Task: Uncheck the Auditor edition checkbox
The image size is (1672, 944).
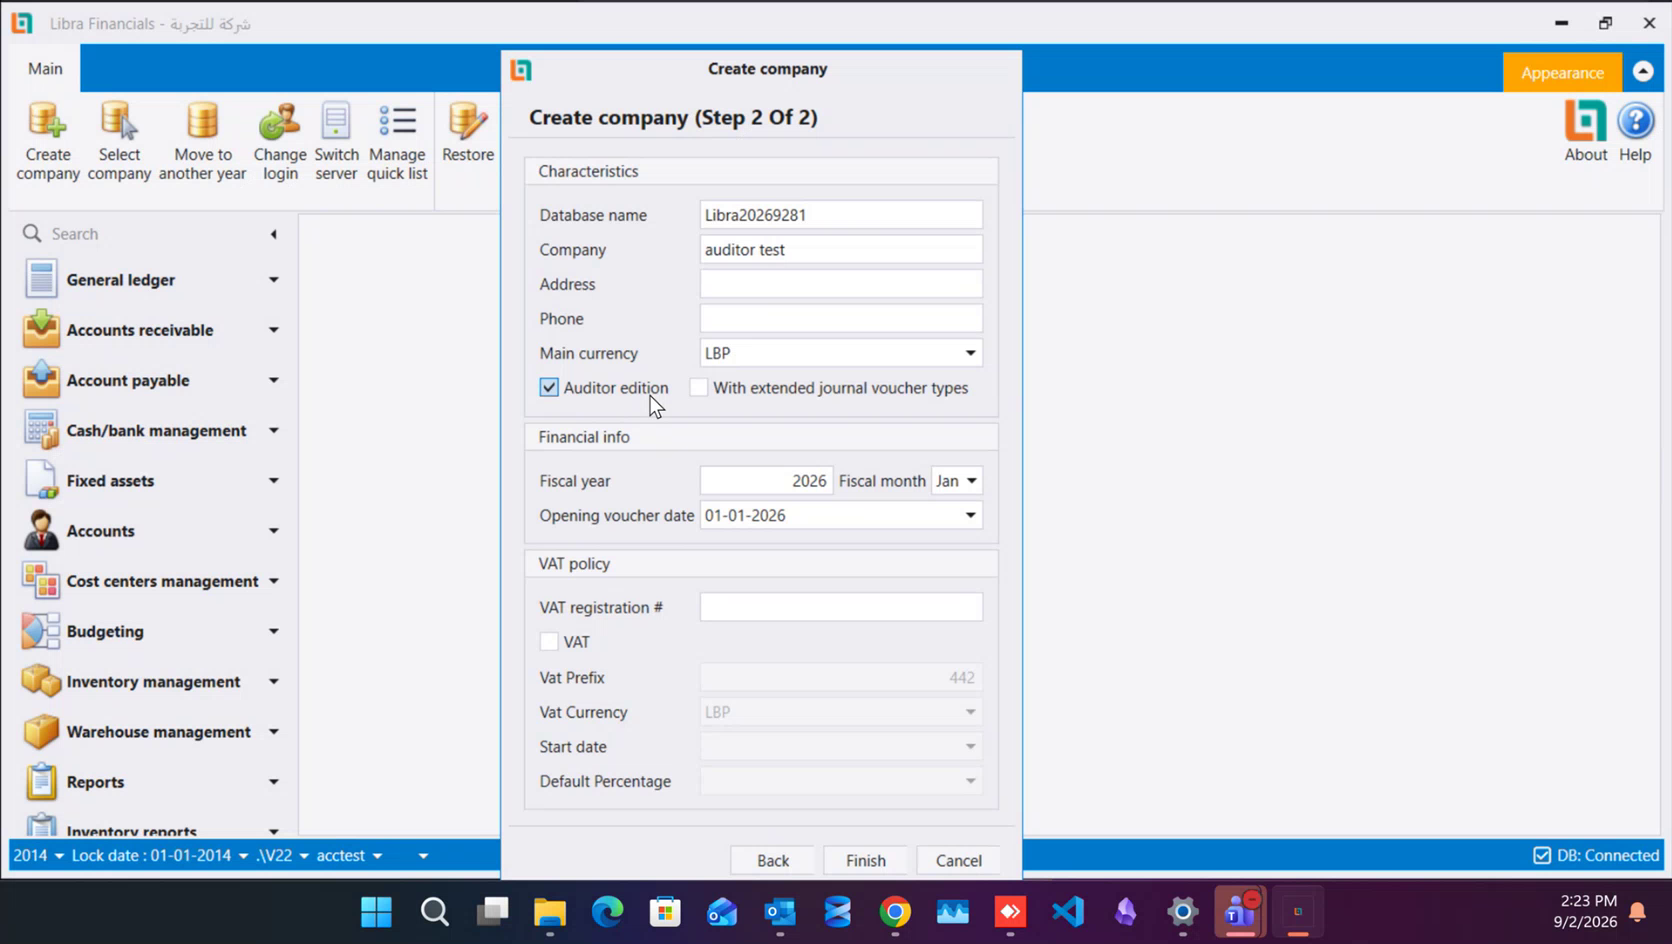Action: tap(549, 387)
